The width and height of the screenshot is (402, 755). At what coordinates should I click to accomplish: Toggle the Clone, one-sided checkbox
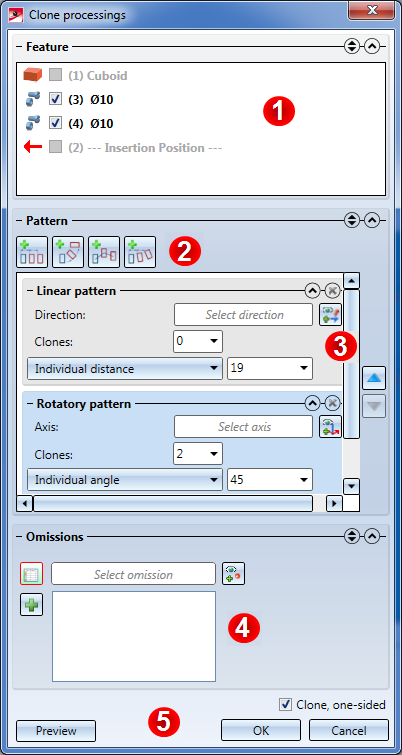[285, 704]
